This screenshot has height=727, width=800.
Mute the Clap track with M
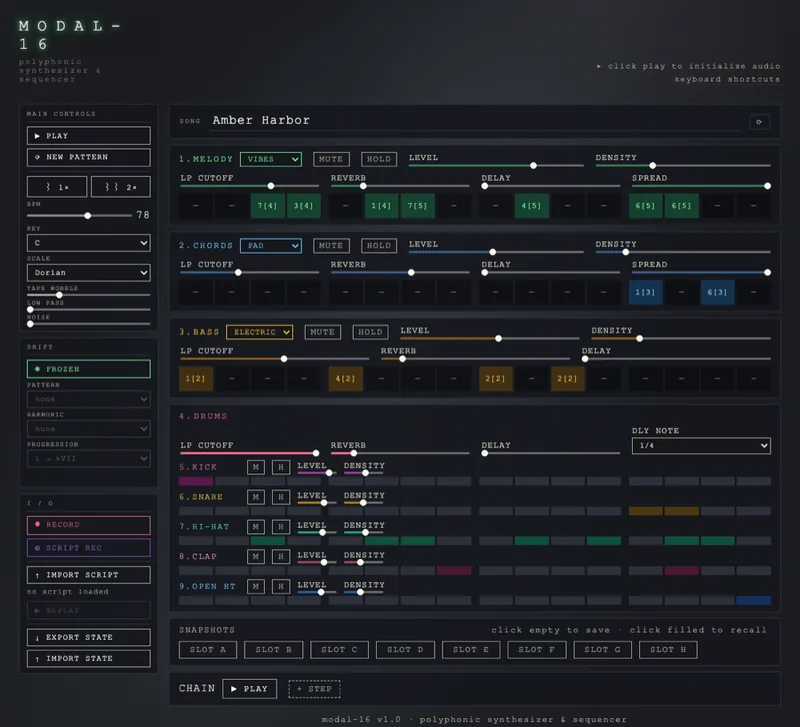tap(256, 557)
